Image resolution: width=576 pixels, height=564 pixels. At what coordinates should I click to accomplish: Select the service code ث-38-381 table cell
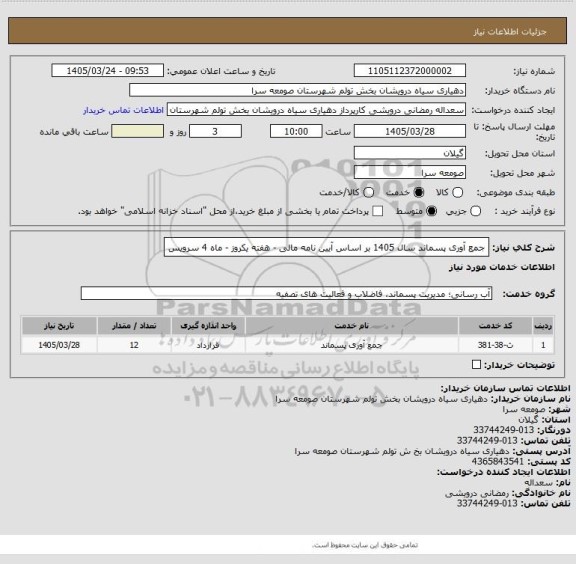pos(495,345)
